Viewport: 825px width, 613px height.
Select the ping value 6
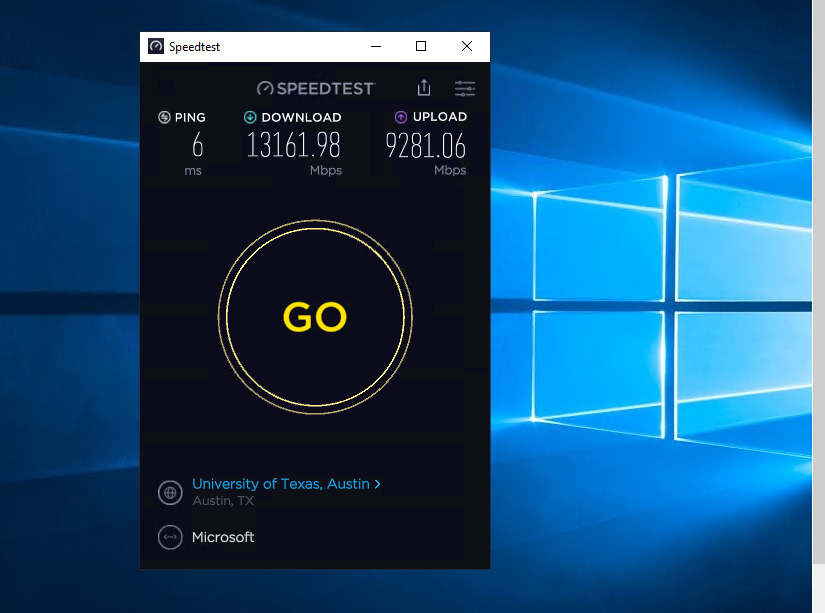click(x=197, y=145)
